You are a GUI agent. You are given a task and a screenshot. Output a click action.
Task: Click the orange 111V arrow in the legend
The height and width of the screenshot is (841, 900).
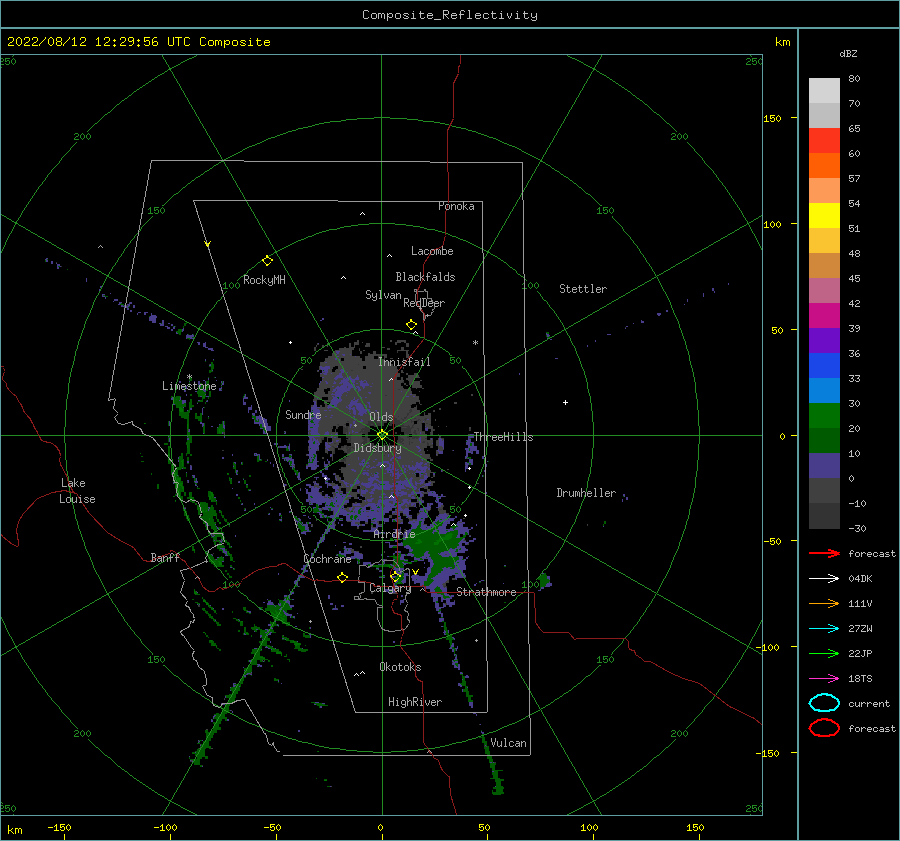(824, 603)
